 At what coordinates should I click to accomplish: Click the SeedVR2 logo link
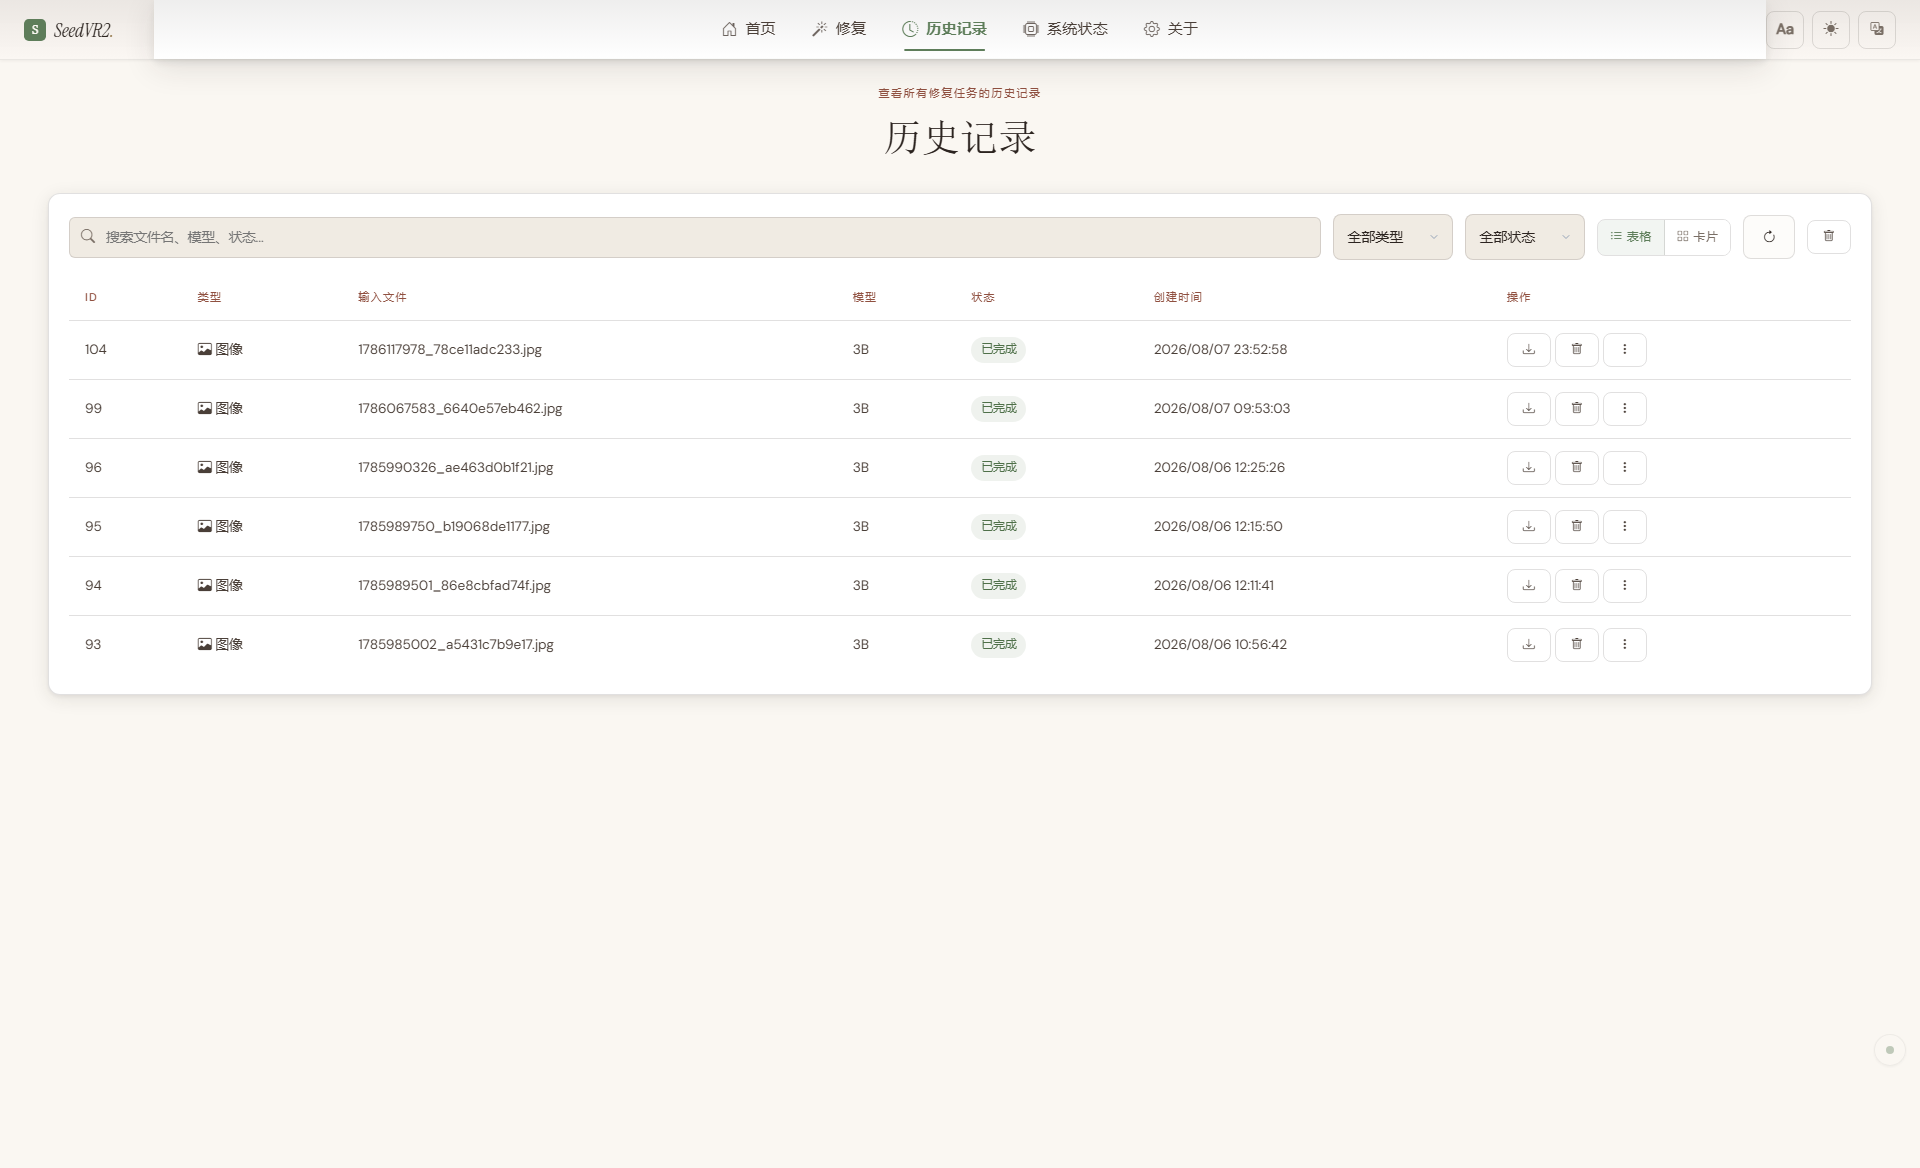pos(68,30)
